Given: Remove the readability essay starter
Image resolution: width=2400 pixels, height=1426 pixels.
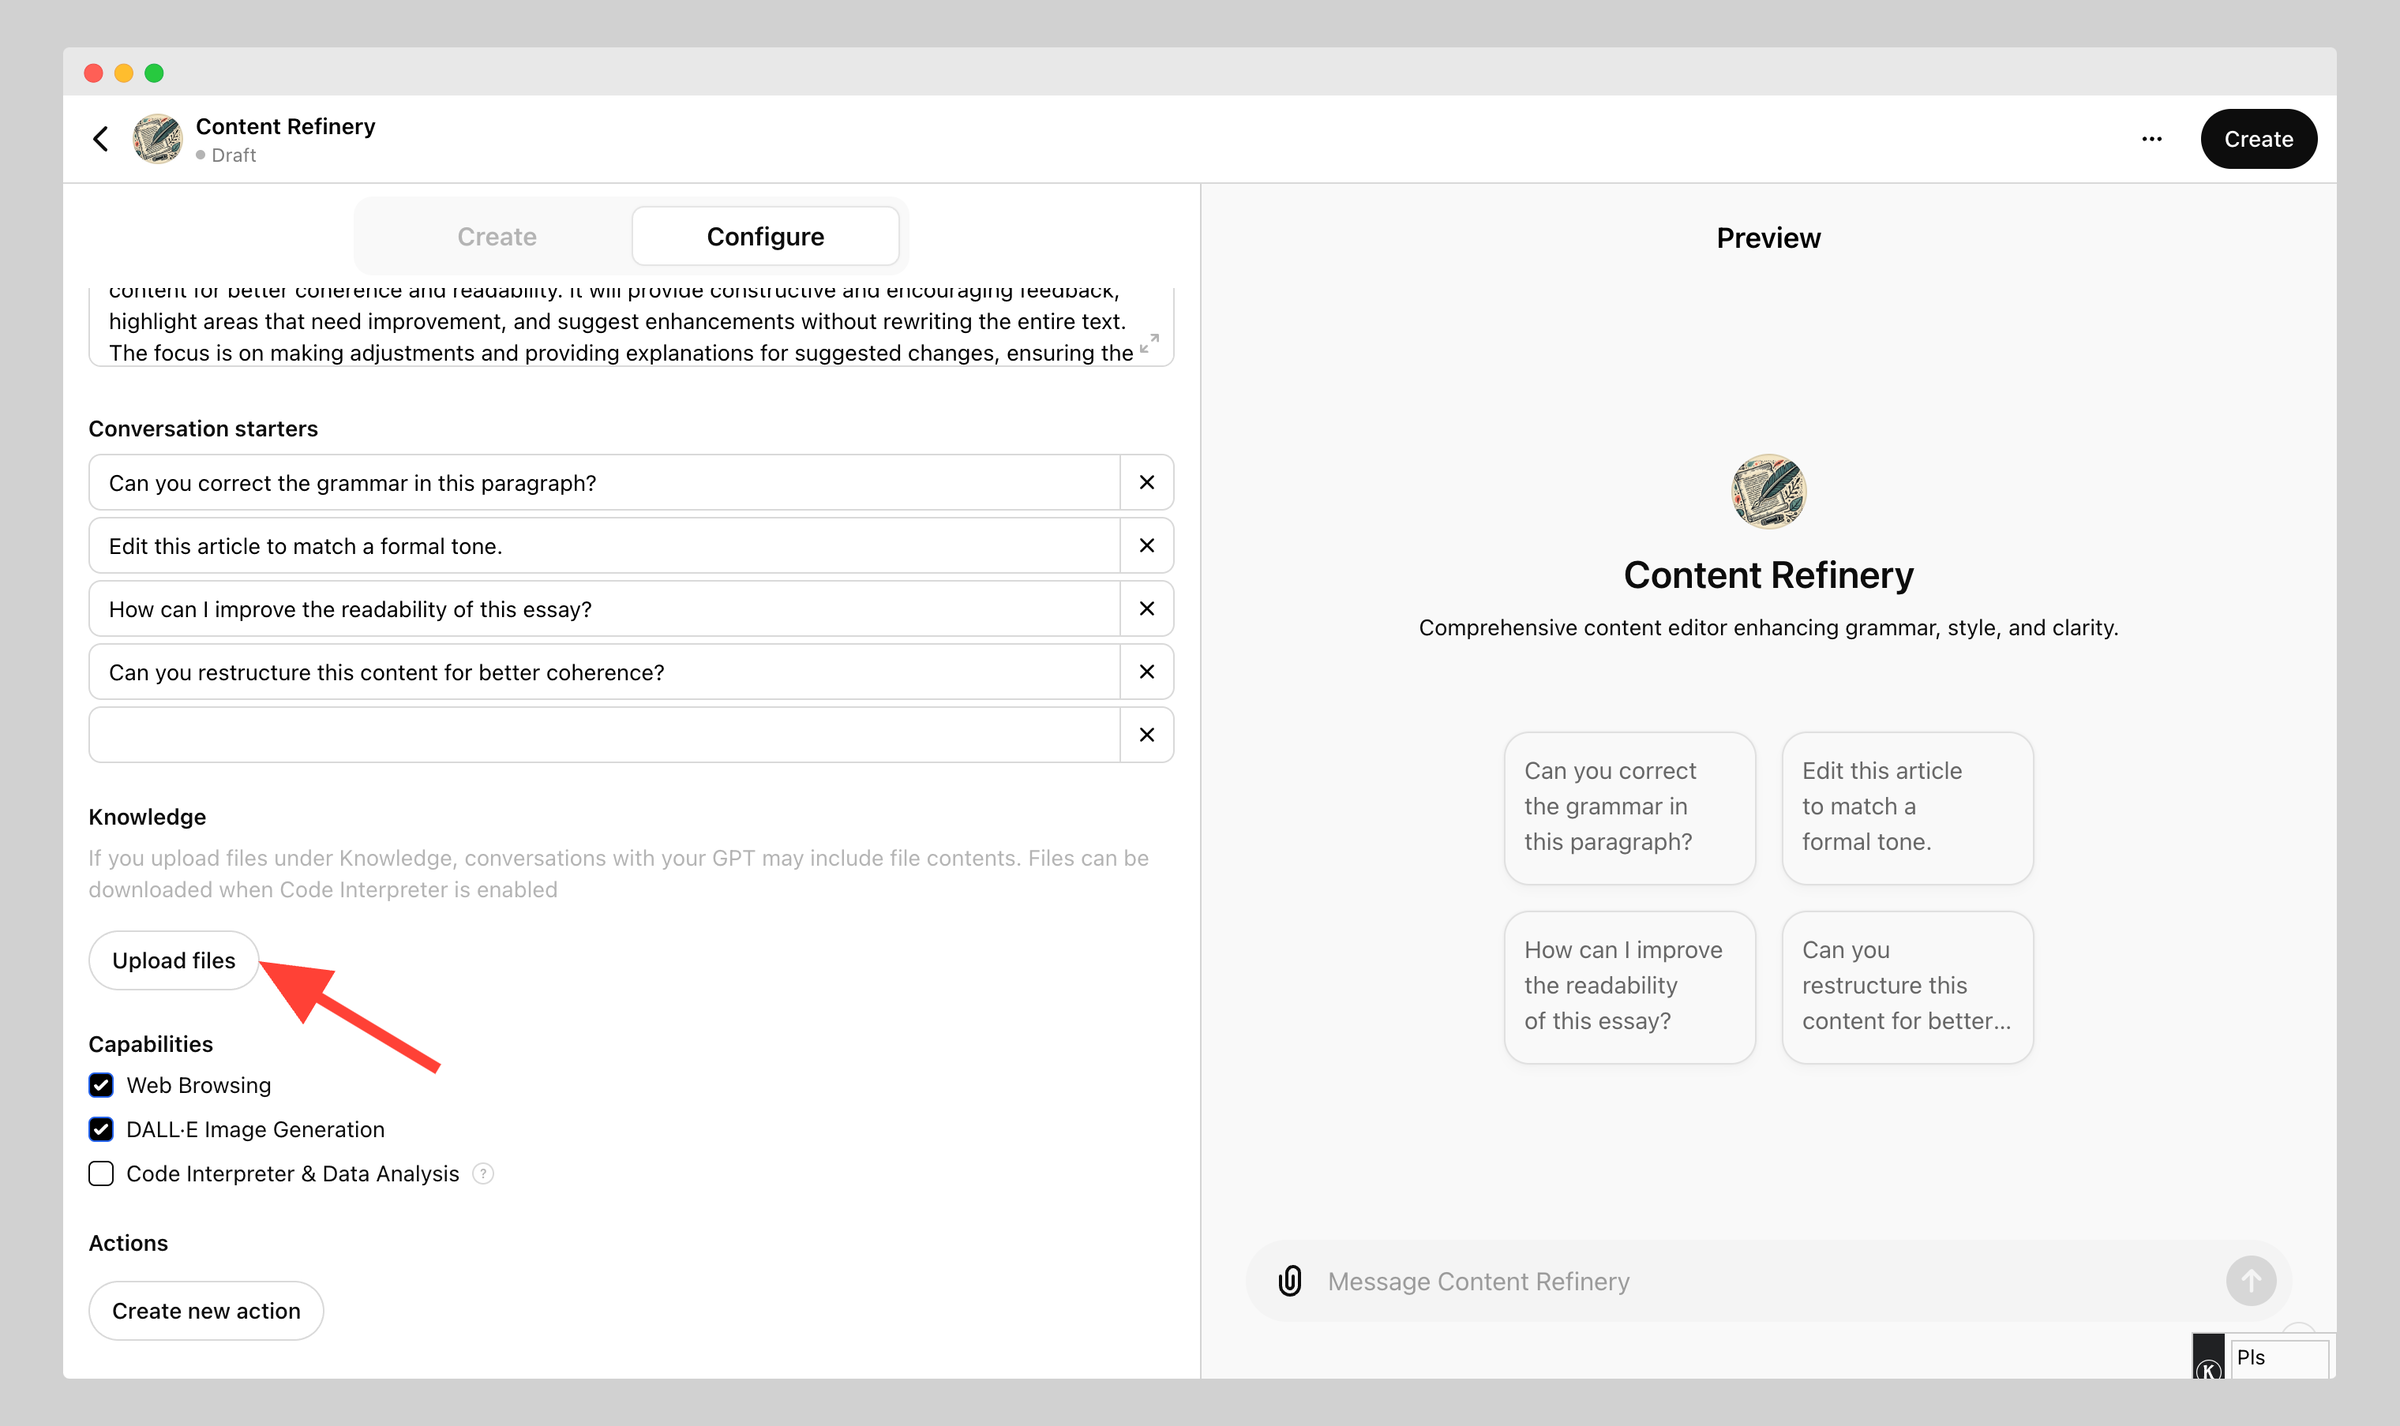Looking at the screenshot, I should (x=1147, y=608).
